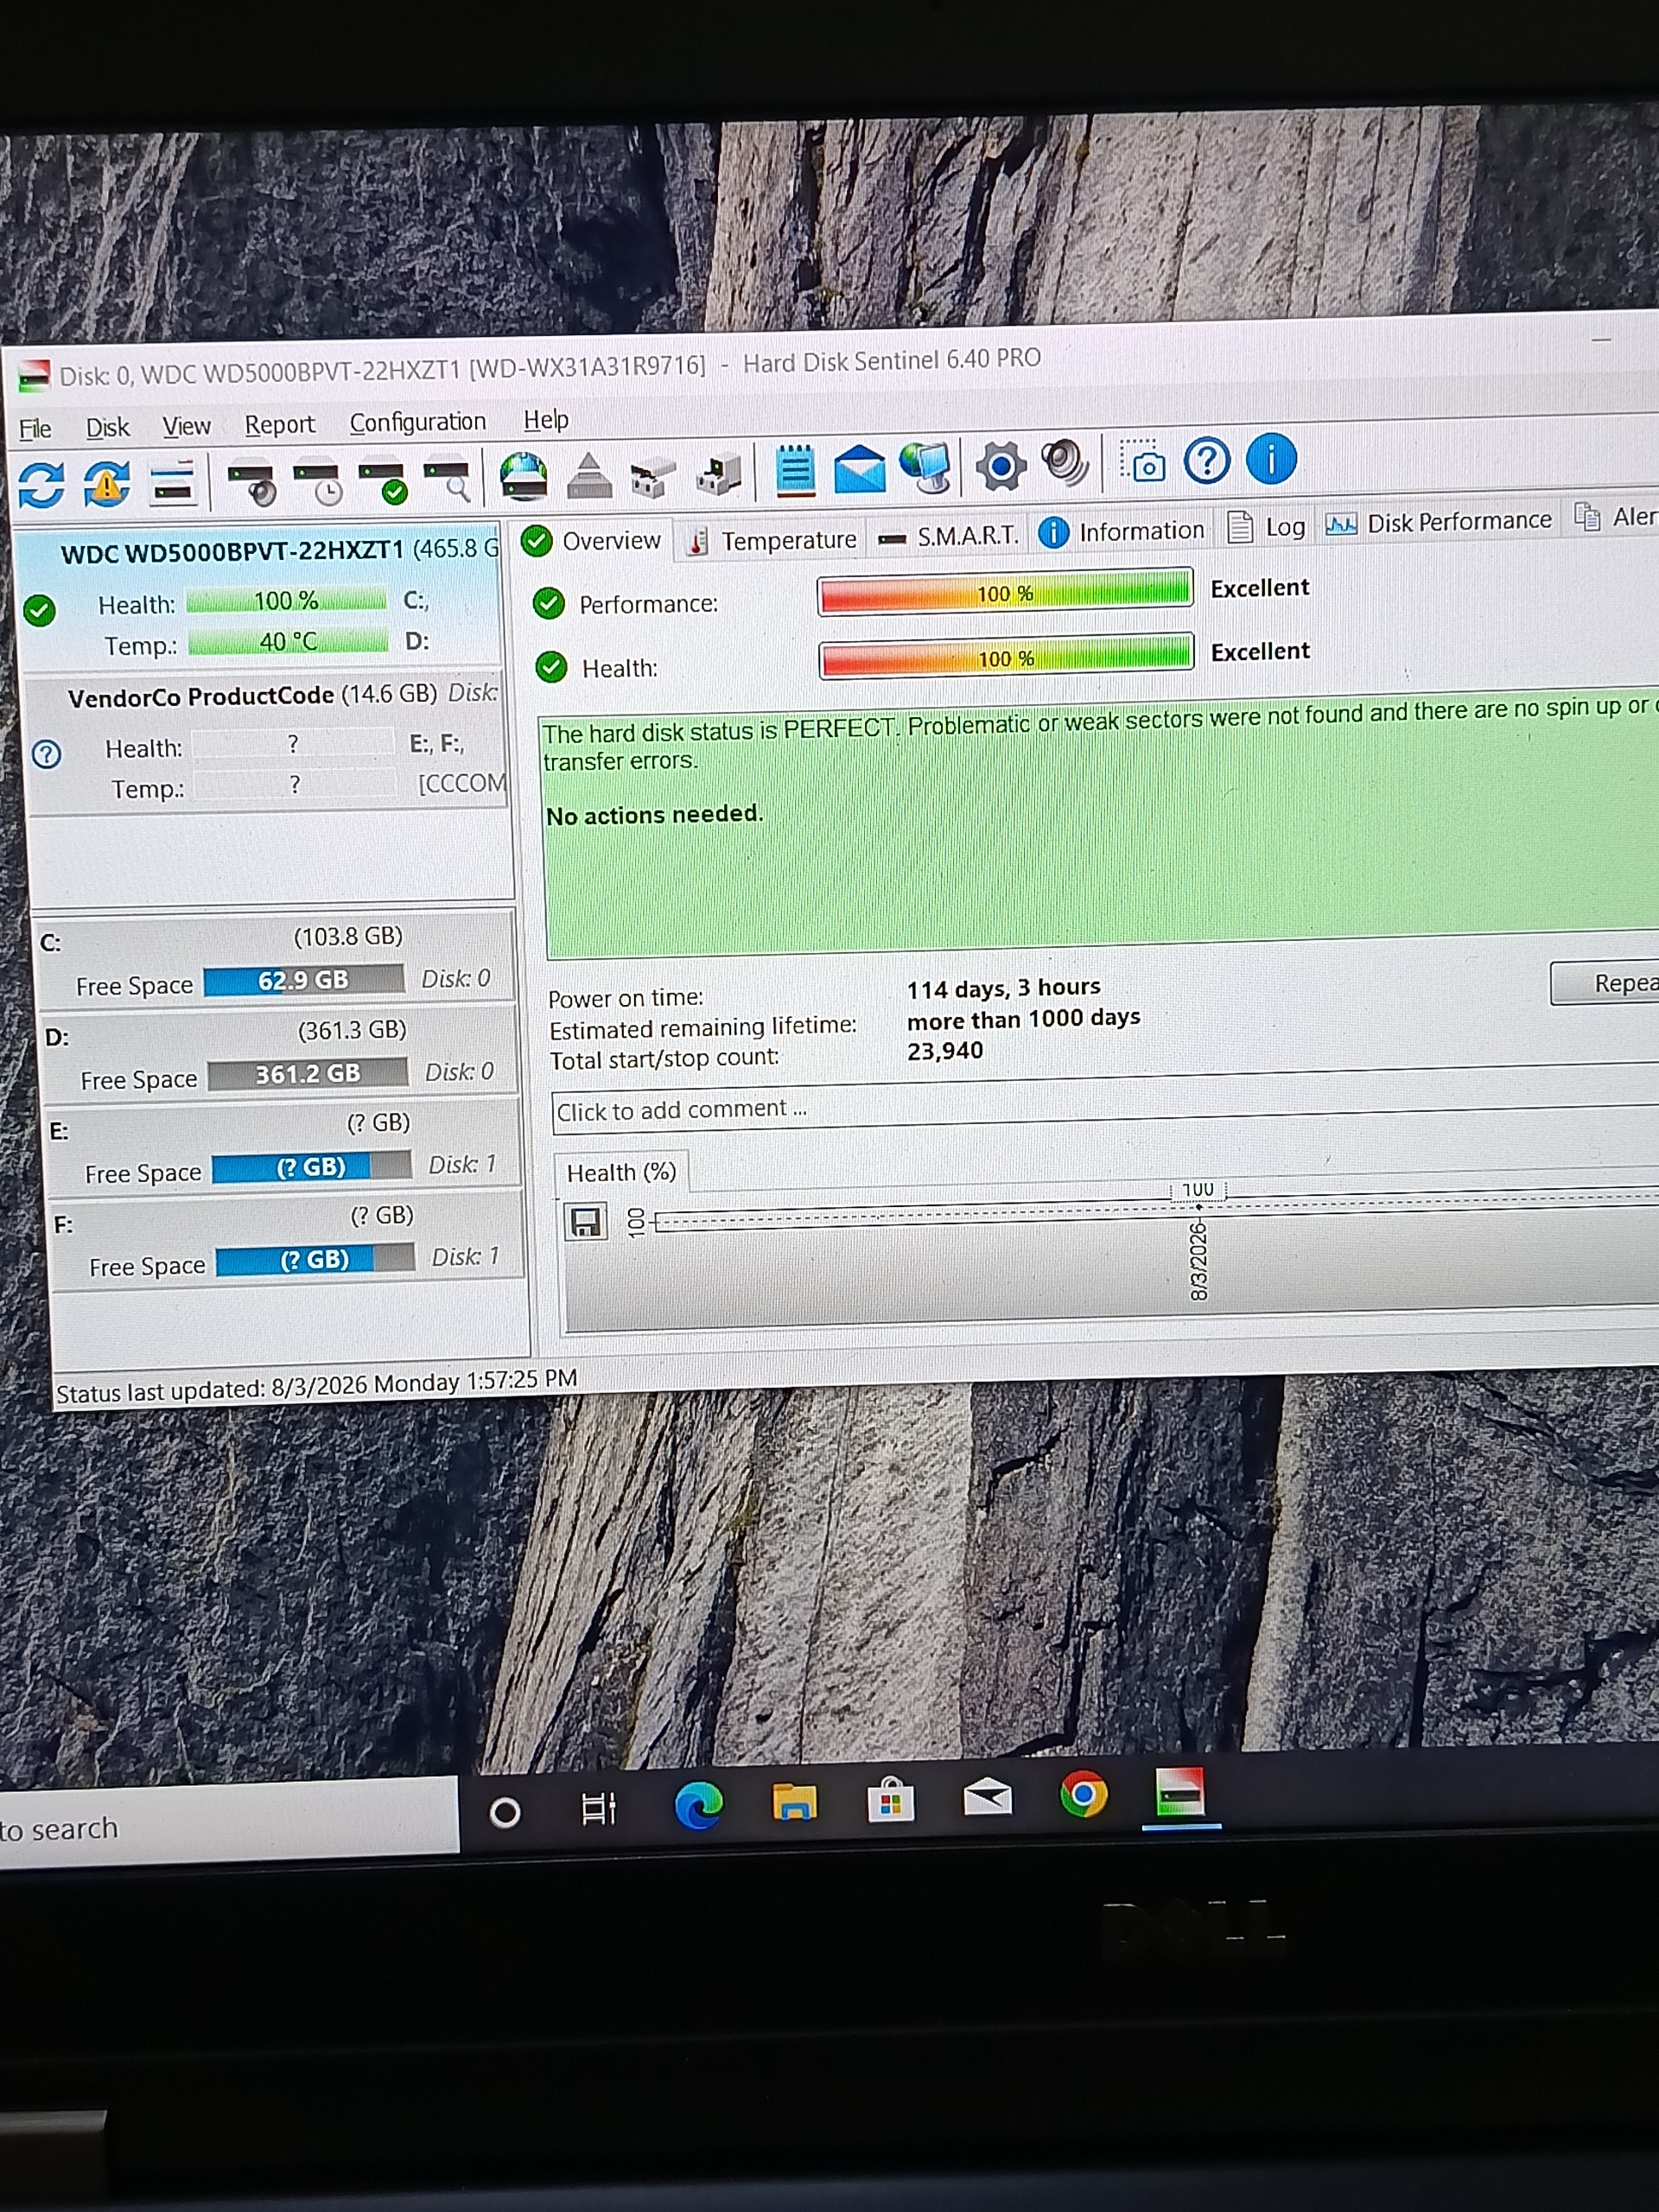Click the 'more than 1000 days' value
The image size is (1659, 2212).
(x=1024, y=1019)
